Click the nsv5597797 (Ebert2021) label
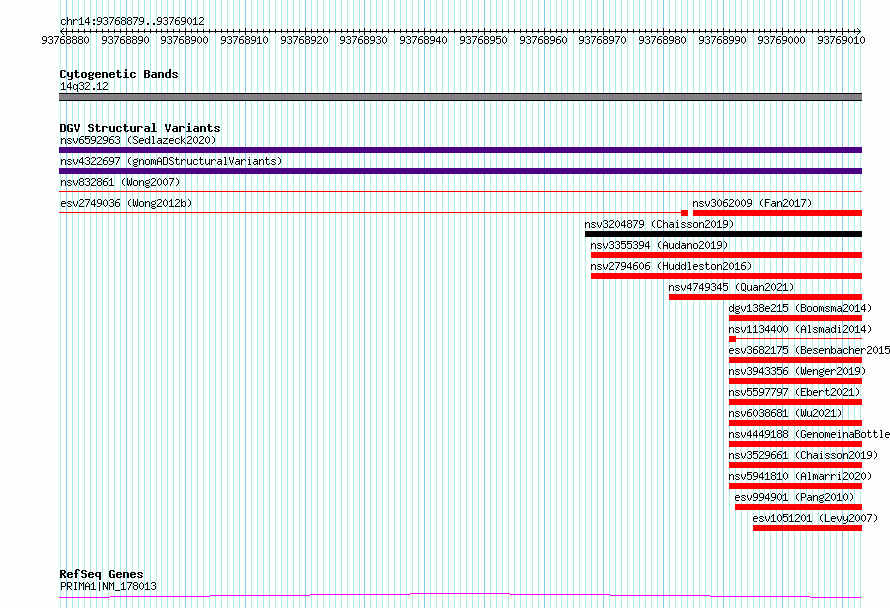This screenshot has width=890, height=608. [x=795, y=392]
